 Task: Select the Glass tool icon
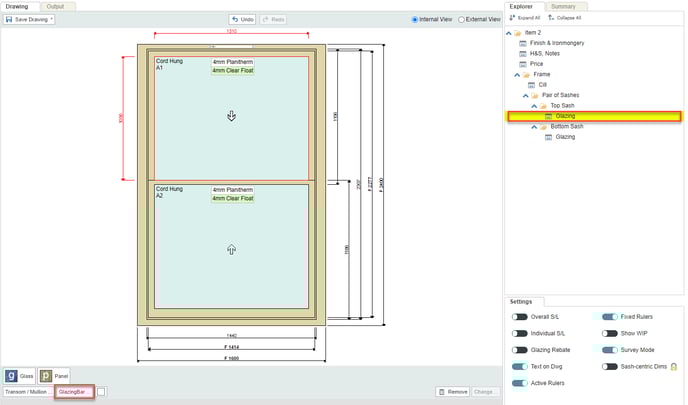(11, 376)
